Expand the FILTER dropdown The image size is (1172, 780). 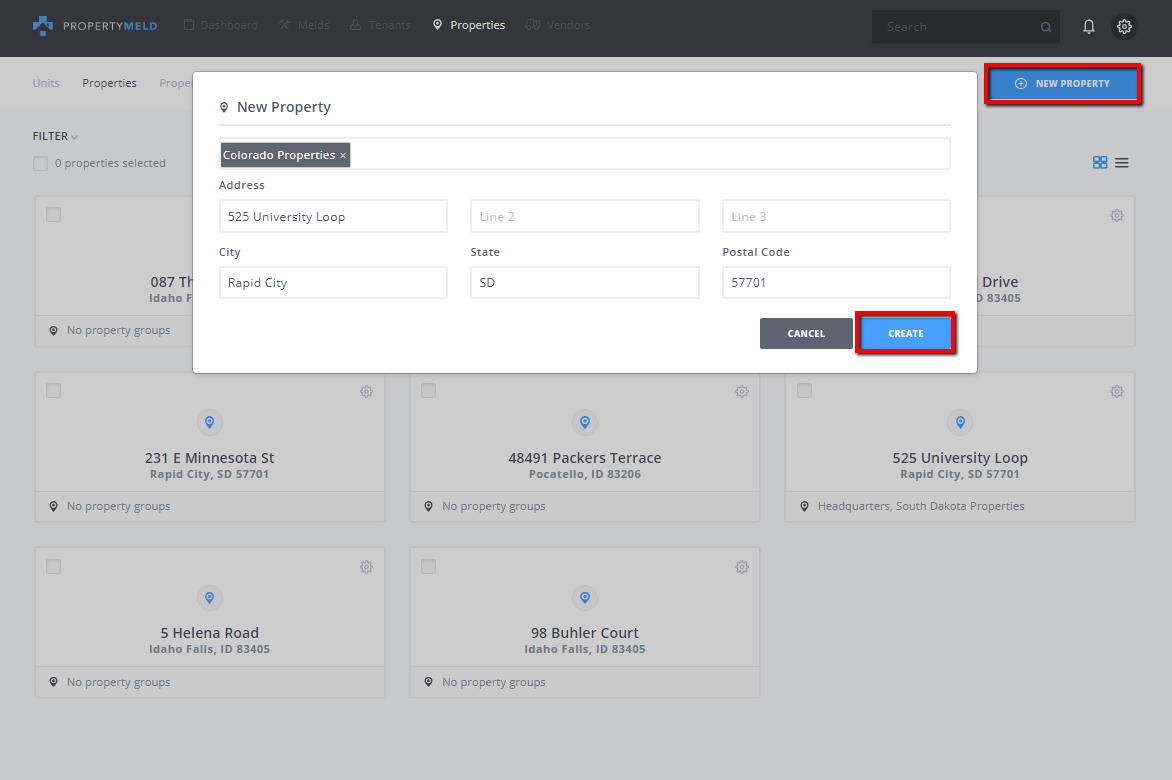point(55,137)
